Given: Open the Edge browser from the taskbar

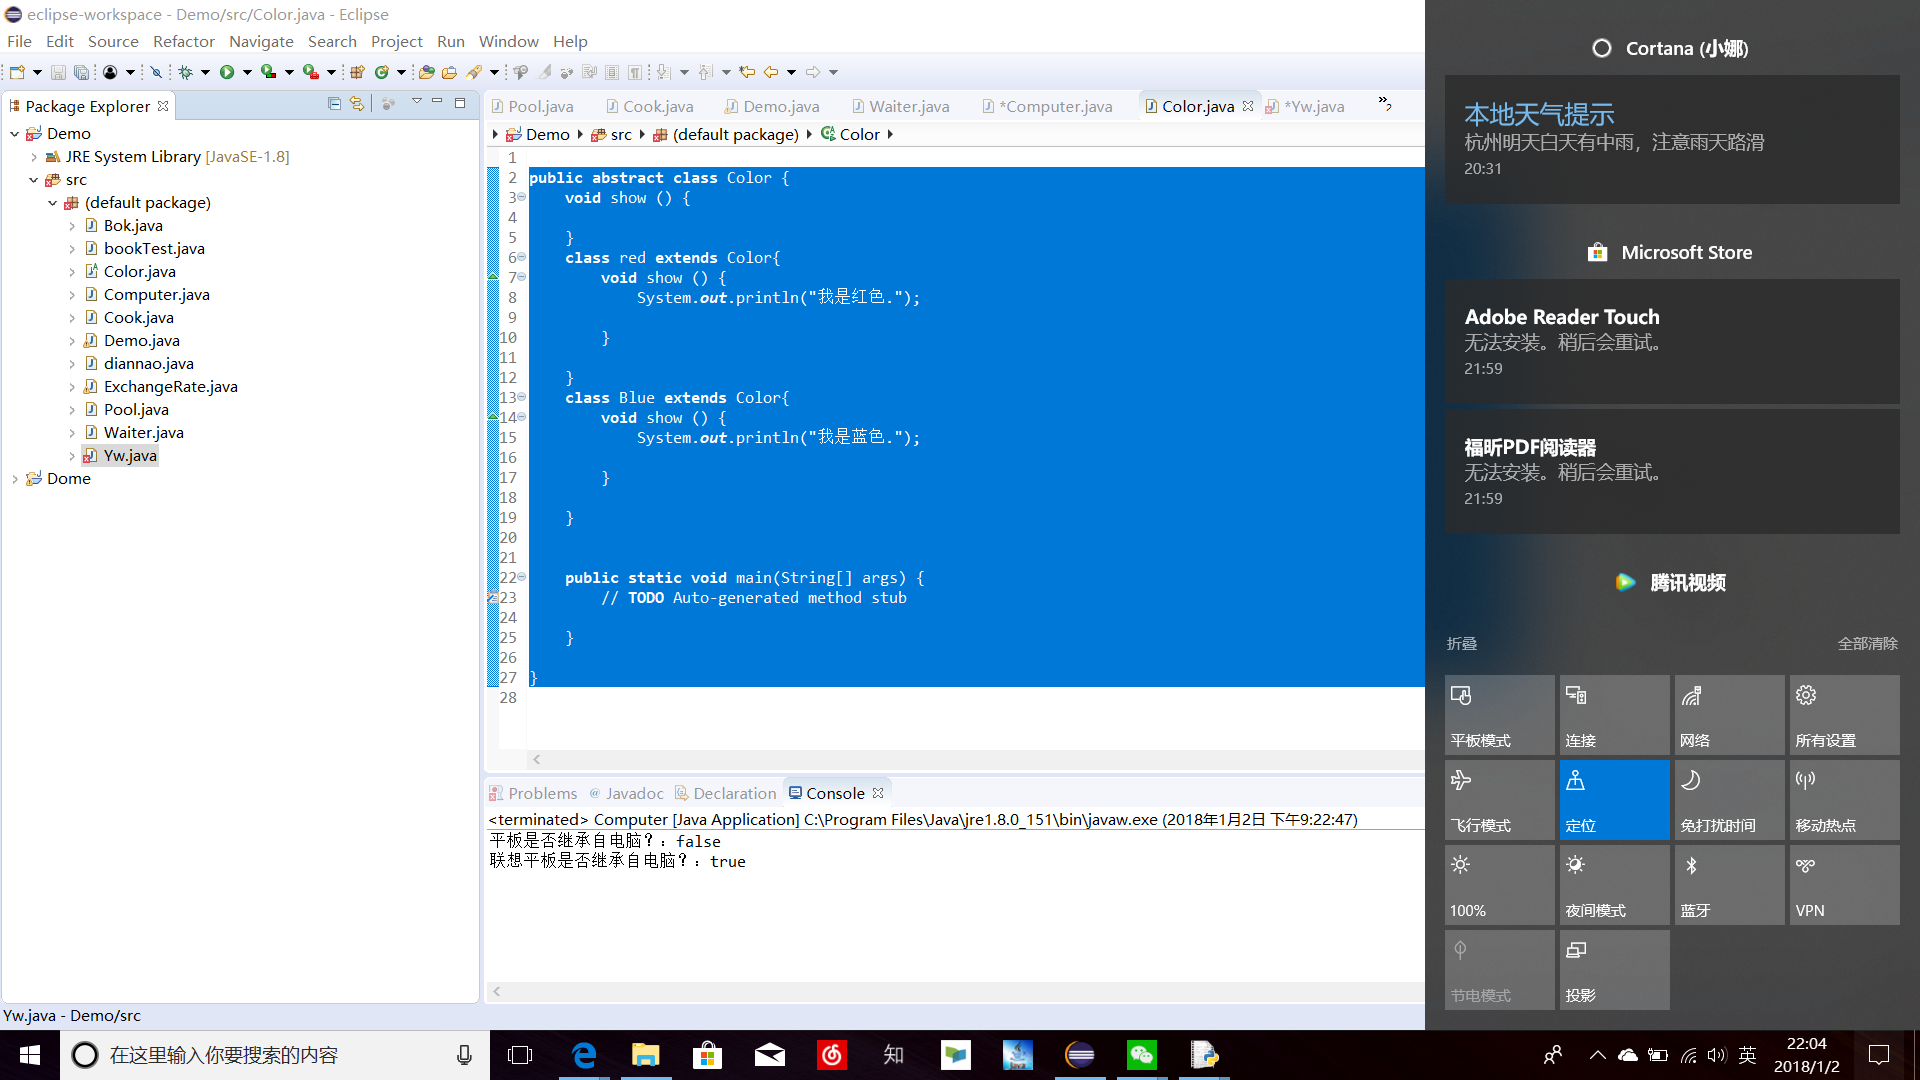Looking at the screenshot, I should (584, 1055).
